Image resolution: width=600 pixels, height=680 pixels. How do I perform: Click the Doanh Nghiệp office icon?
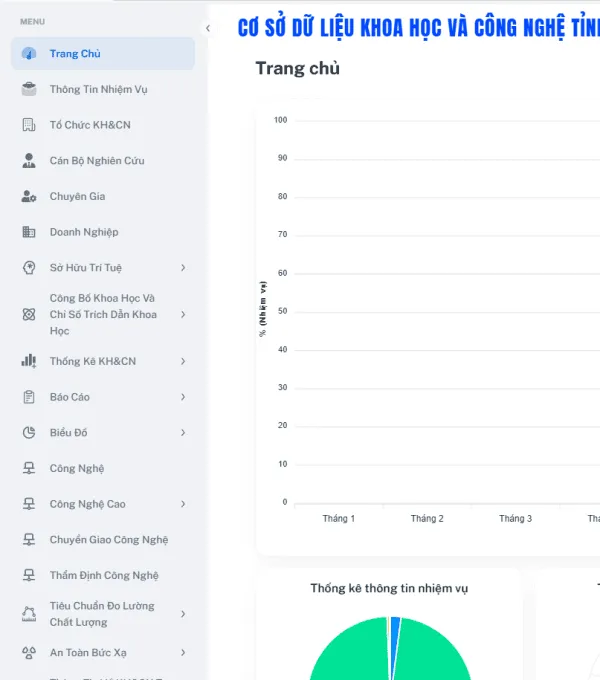coord(29,232)
